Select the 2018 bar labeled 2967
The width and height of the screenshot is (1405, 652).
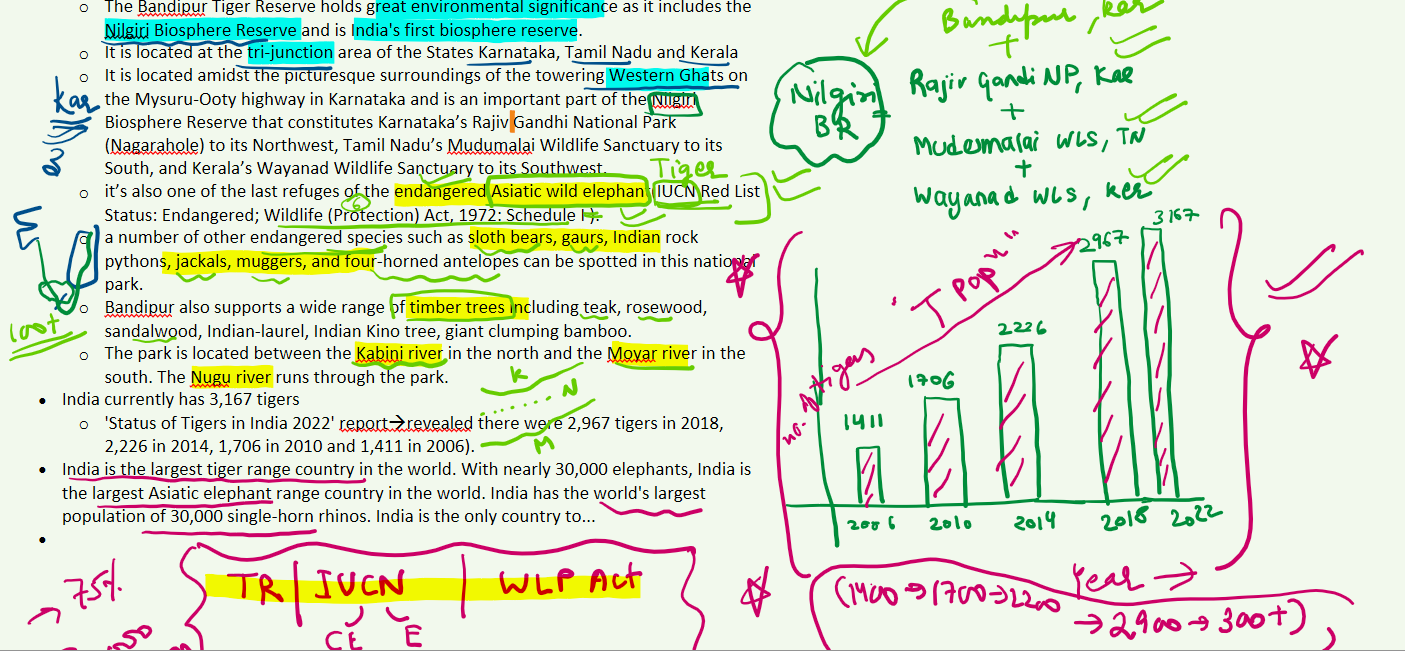click(1106, 378)
